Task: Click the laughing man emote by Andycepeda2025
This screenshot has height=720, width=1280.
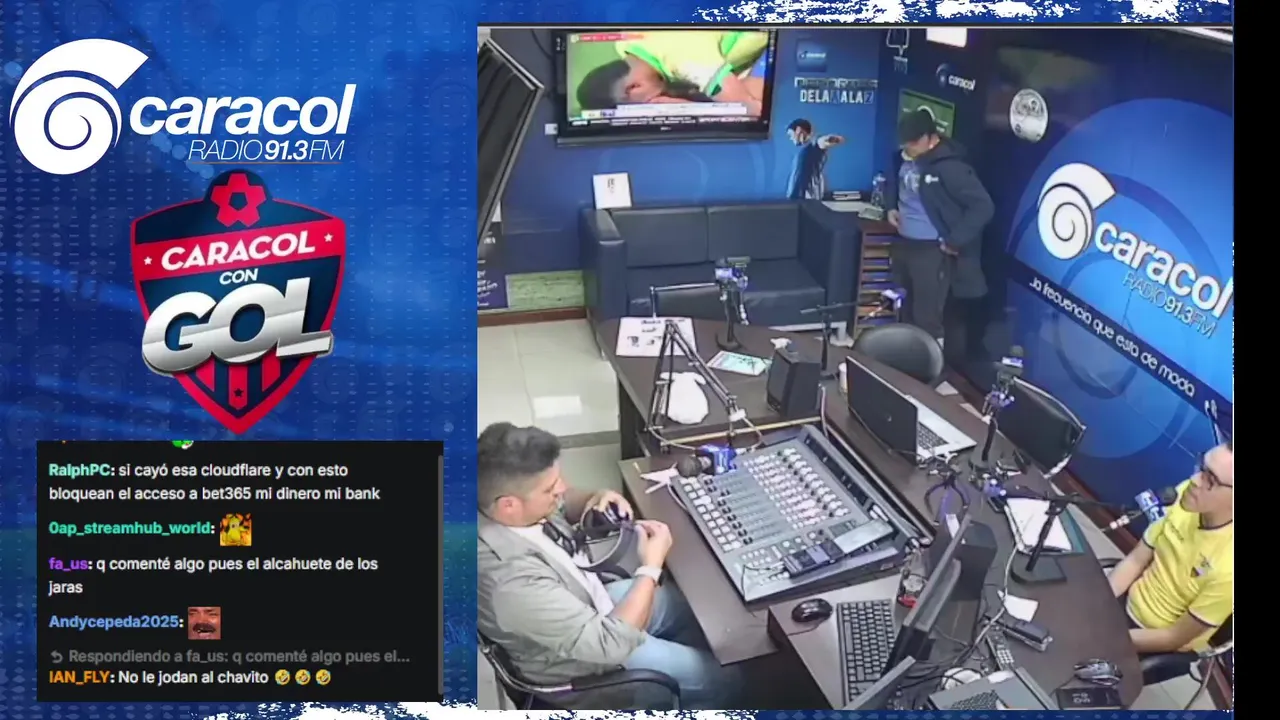Action: (x=204, y=622)
